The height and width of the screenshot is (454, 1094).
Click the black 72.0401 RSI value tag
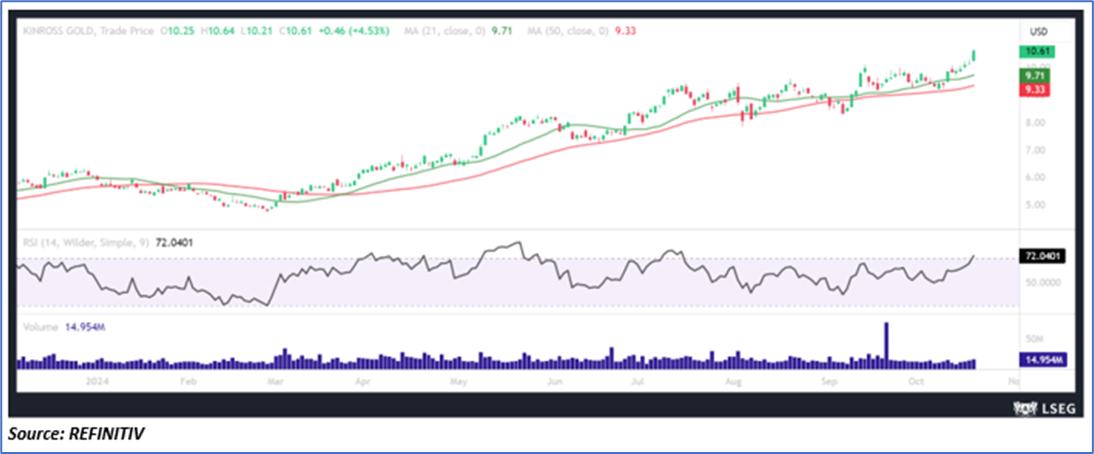(1040, 257)
